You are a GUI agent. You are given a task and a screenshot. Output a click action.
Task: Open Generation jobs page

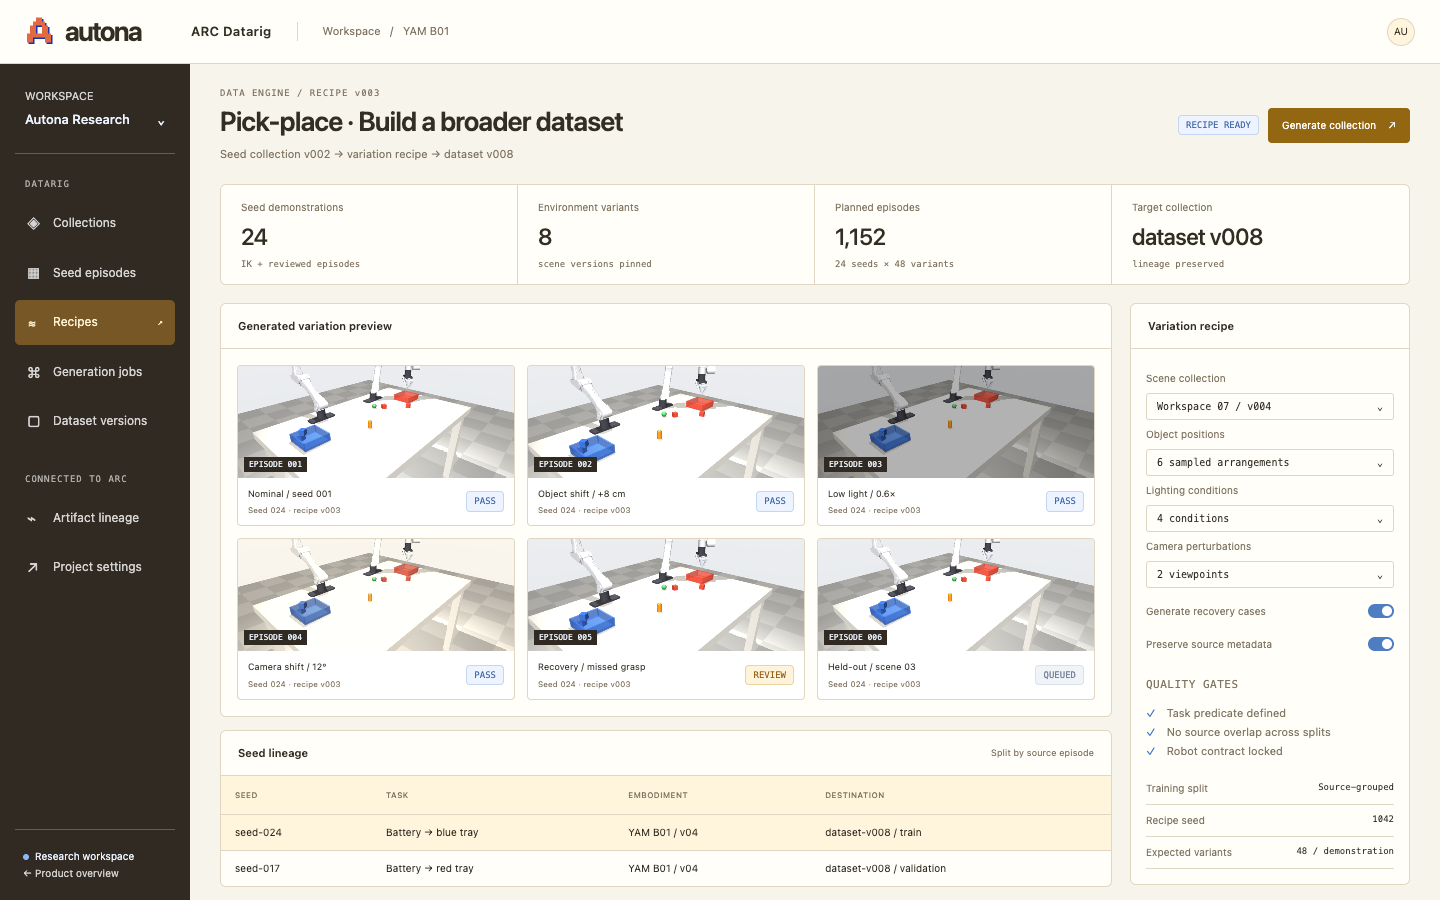point(95,372)
